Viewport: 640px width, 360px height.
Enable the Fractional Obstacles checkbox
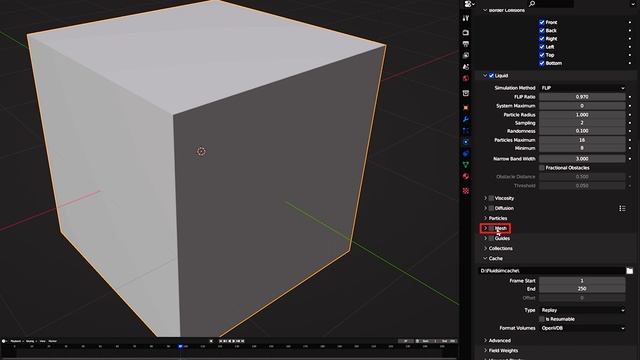tap(542, 168)
